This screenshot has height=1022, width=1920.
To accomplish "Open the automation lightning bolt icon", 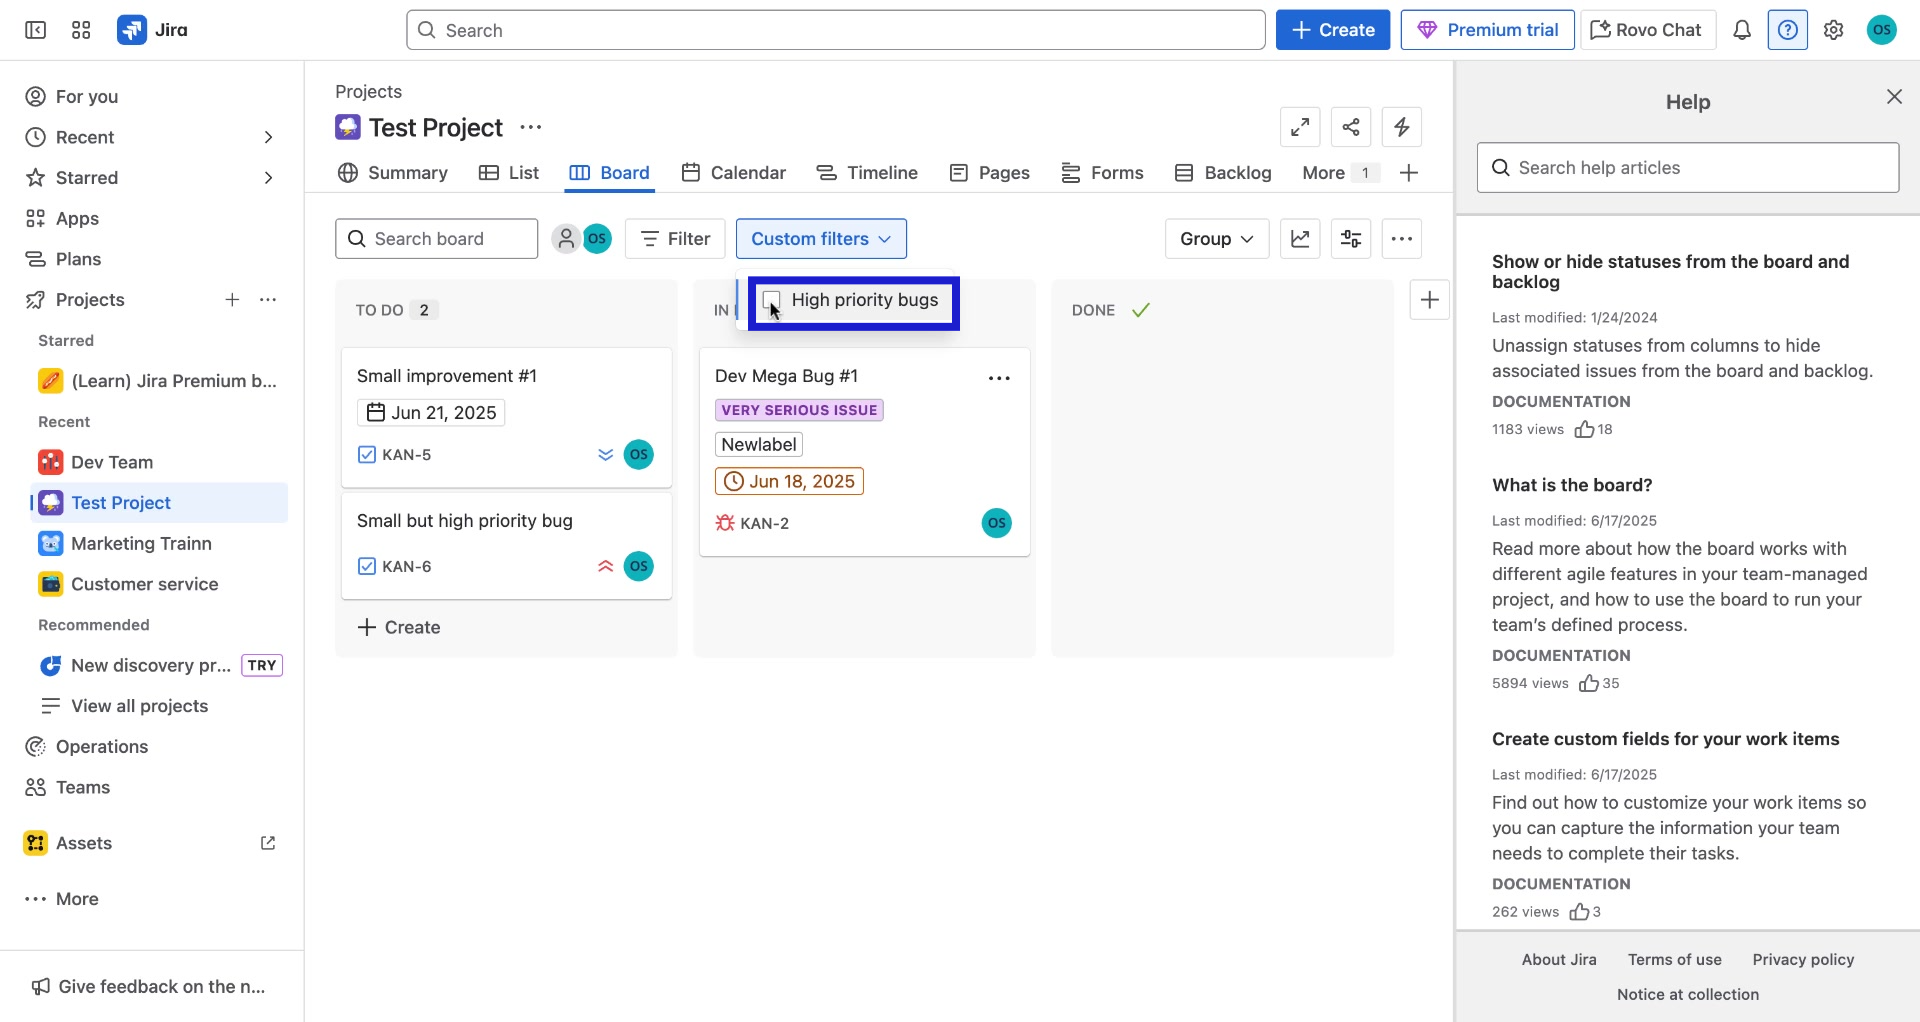I will point(1401,127).
